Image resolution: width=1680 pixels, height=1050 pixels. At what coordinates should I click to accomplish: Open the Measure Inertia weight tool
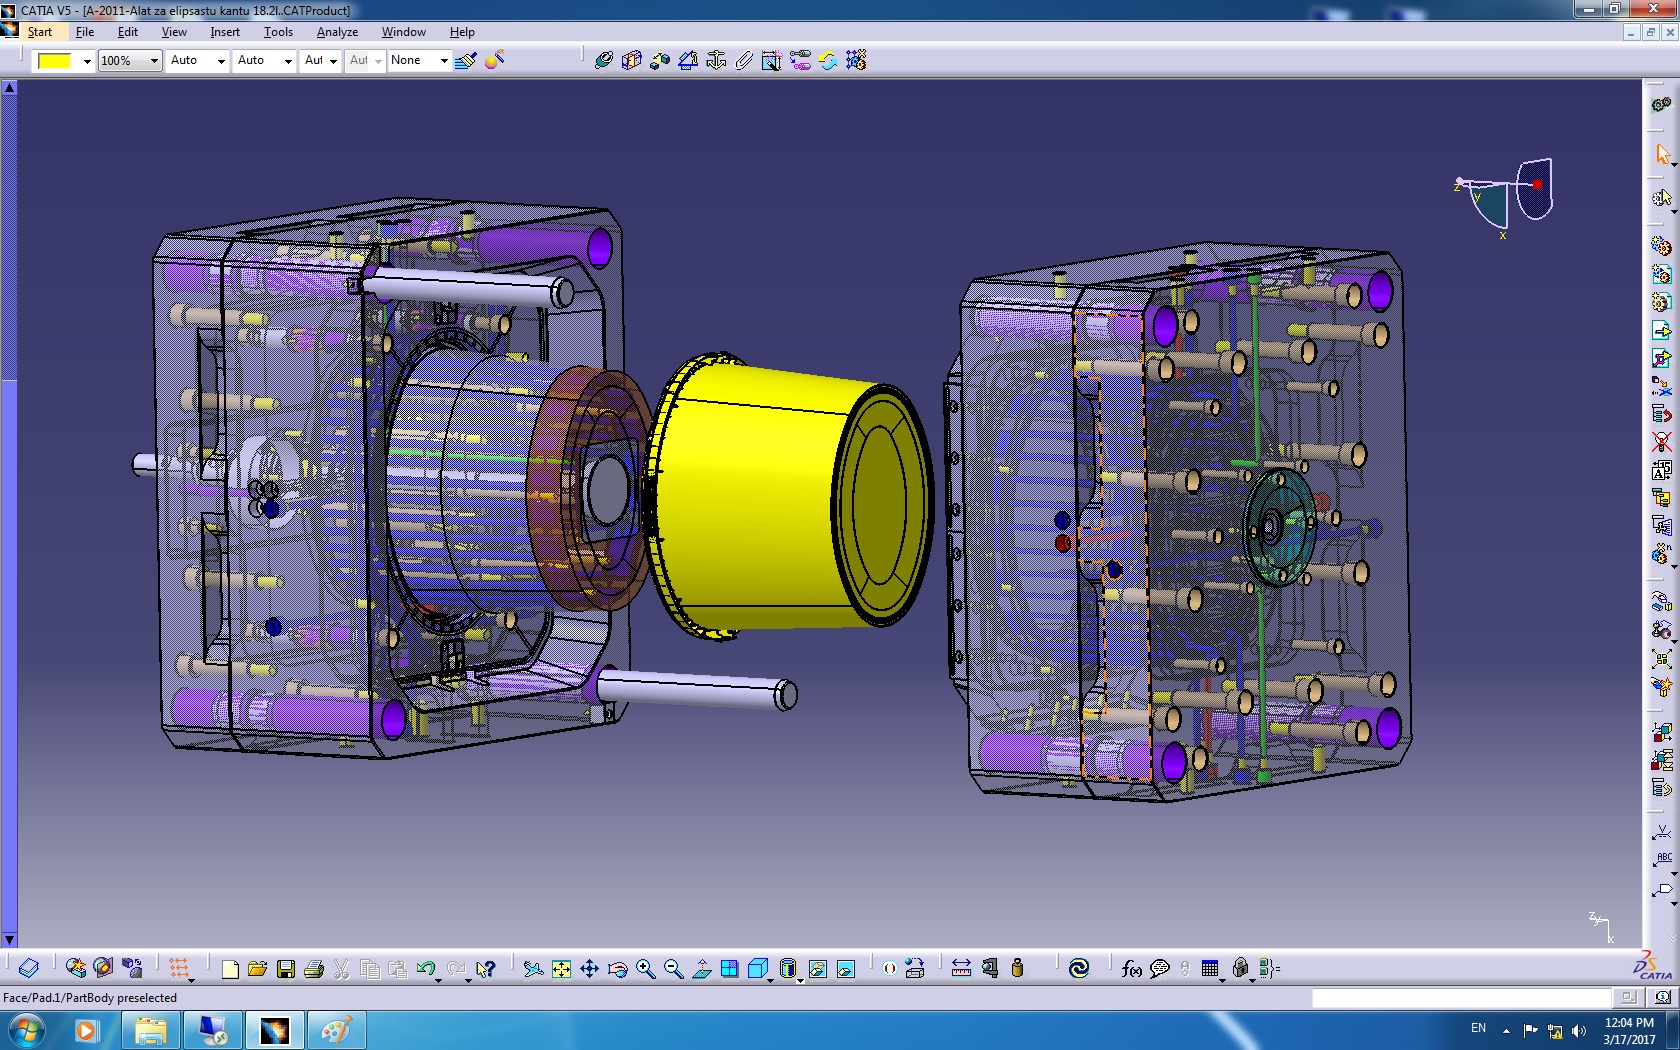1018,969
